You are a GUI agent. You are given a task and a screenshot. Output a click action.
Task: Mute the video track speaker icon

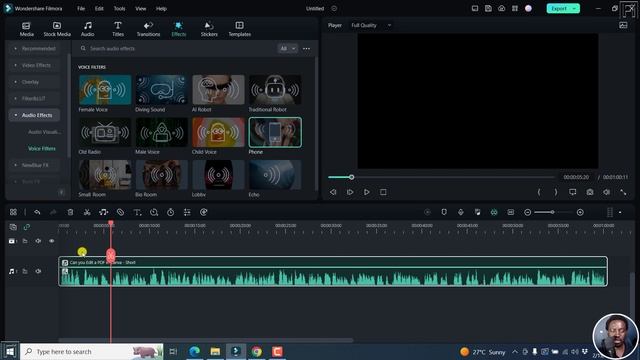[x=38, y=241]
